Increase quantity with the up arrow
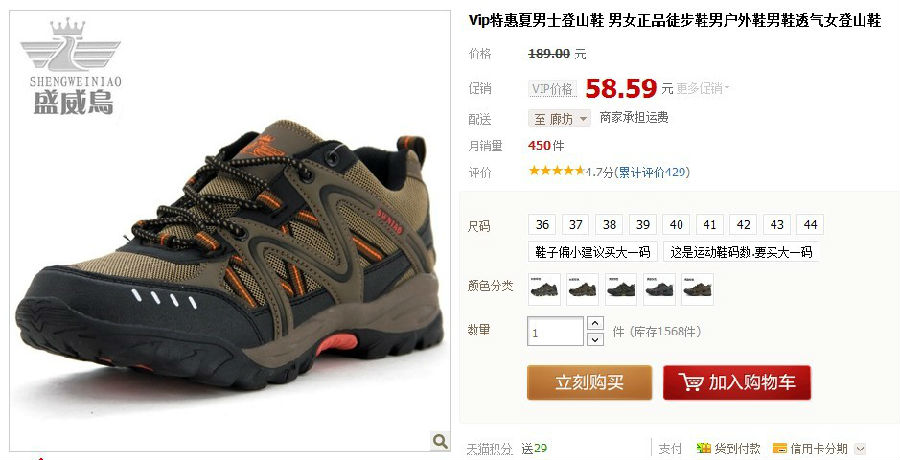The width and height of the screenshot is (900, 460). (595, 323)
